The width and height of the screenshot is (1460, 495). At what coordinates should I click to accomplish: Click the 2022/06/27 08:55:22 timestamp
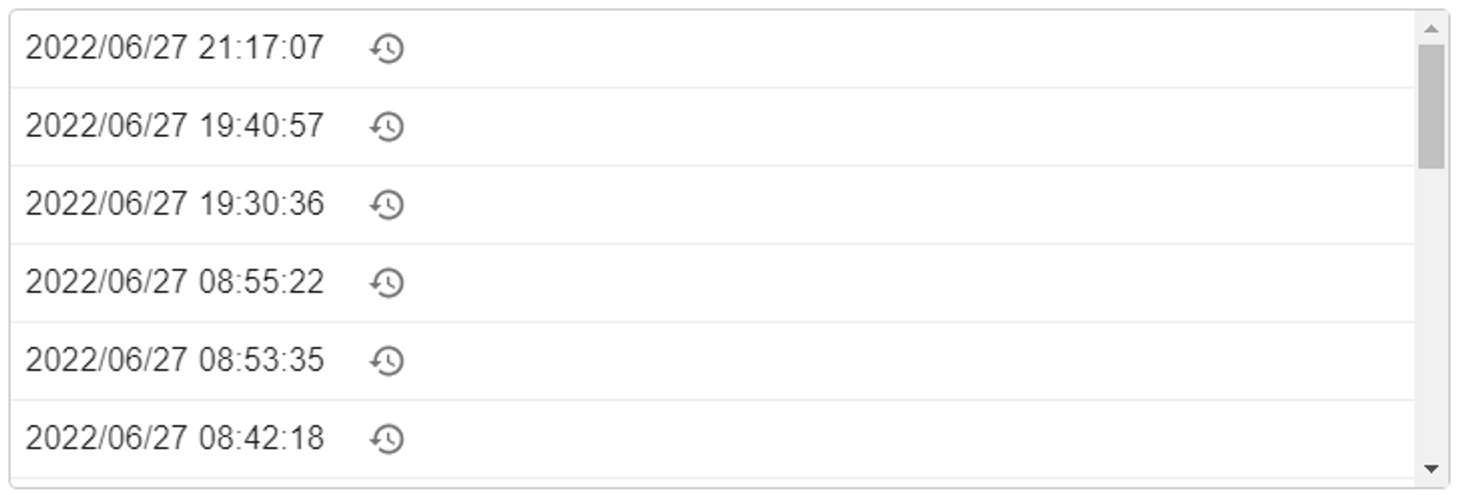(x=175, y=282)
